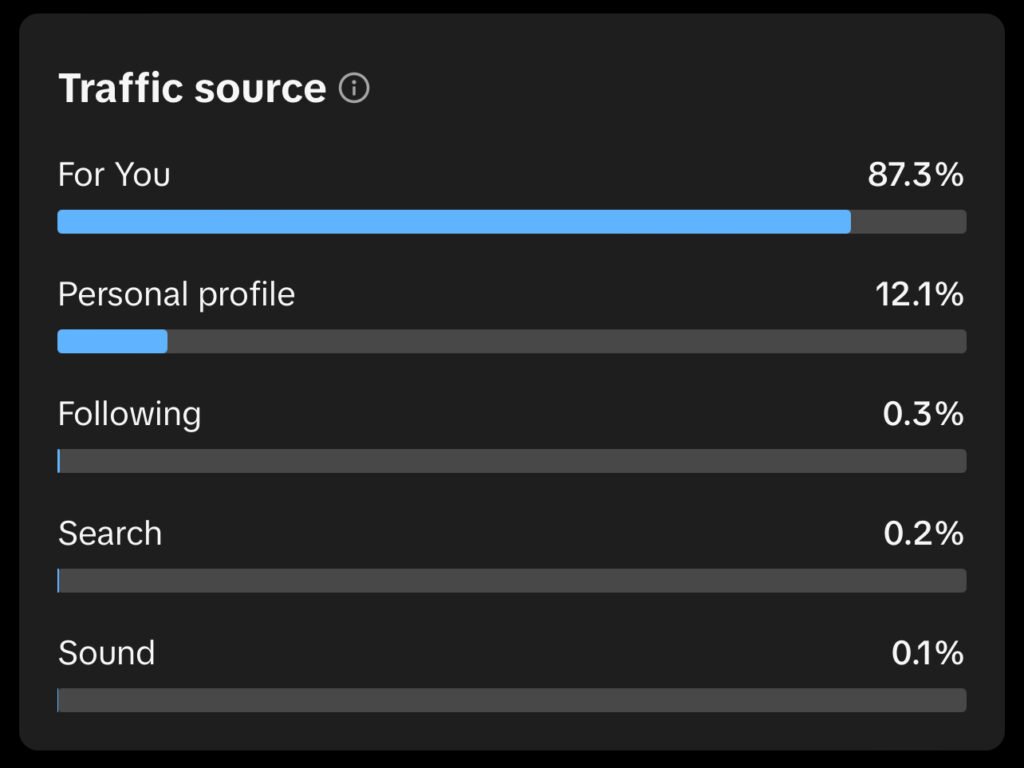The height and width of the screenshot is (768, 1024).
Task: Click the 12.1% Personal profile value
Action: (x=919, y=295)
